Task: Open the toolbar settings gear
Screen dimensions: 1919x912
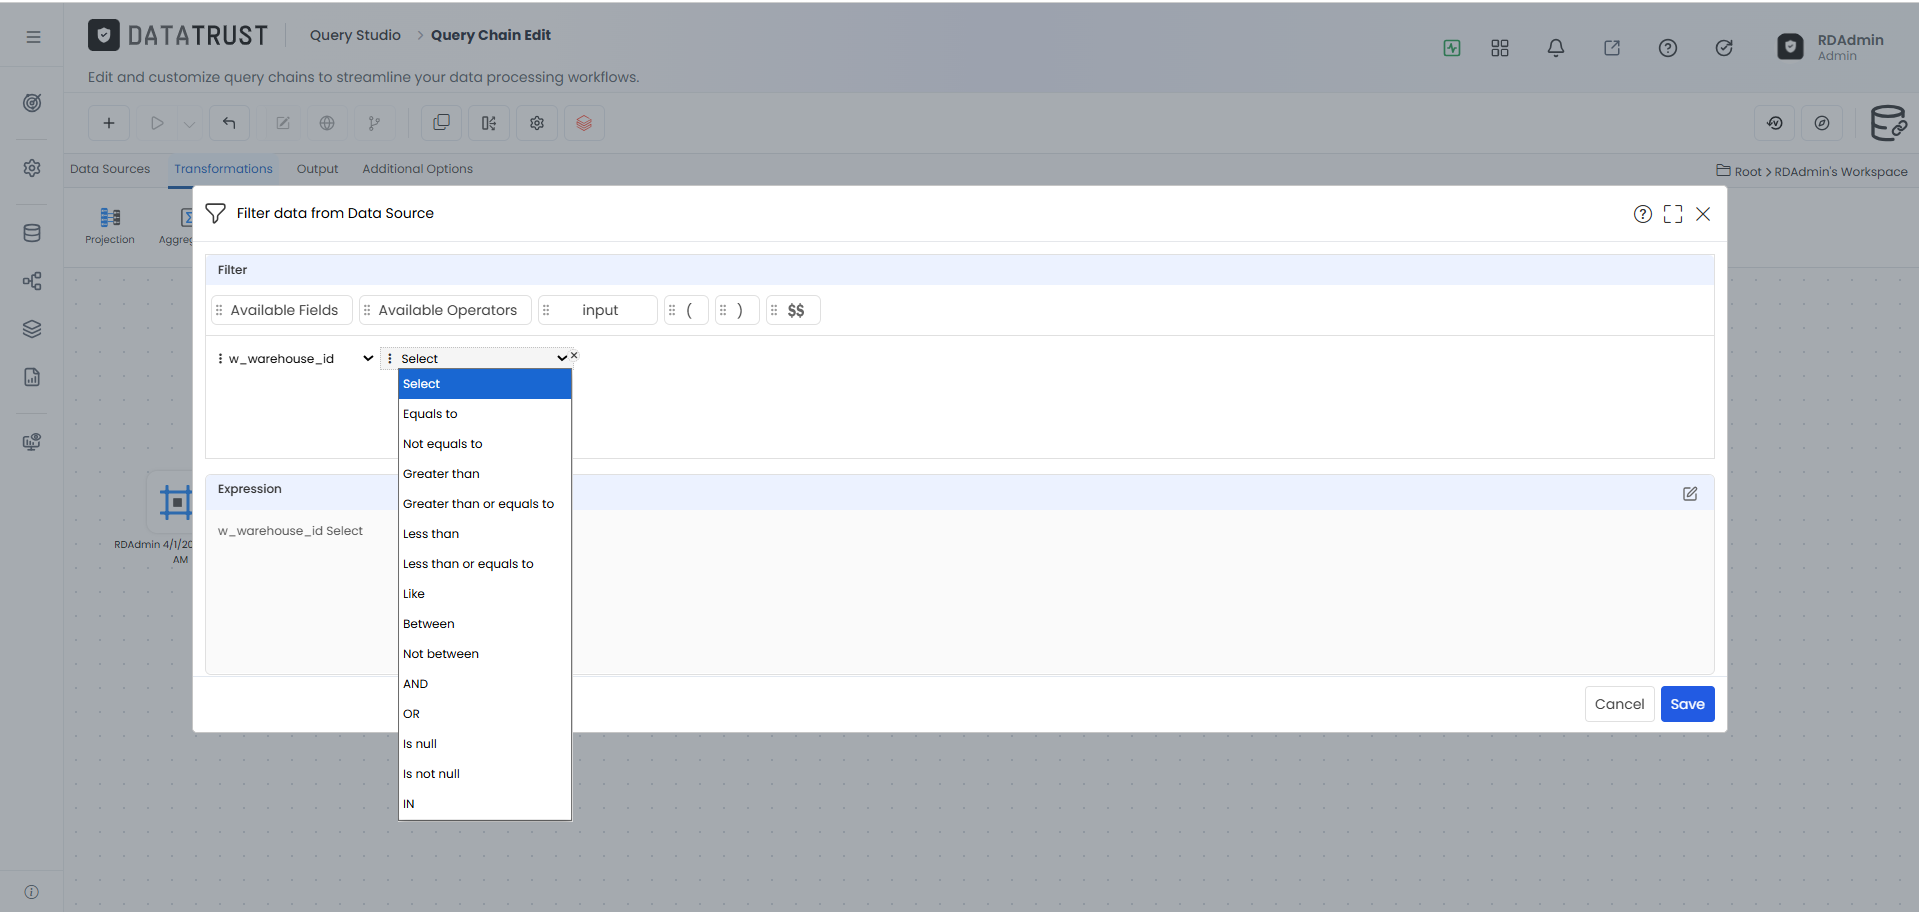Action: coord(537,123)
